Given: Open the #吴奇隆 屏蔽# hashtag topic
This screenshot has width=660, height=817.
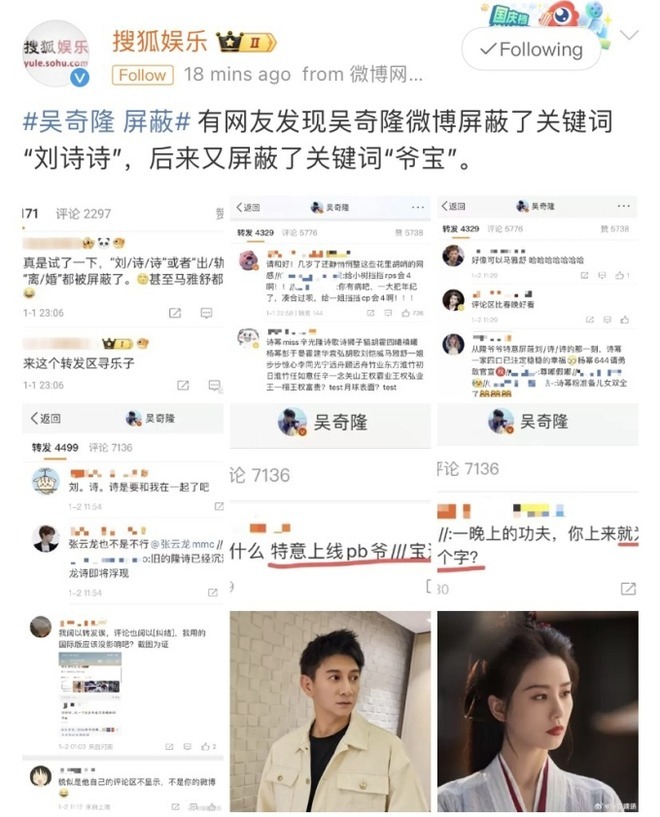Looking at the screenshot, I should click(x=107, y=121).
